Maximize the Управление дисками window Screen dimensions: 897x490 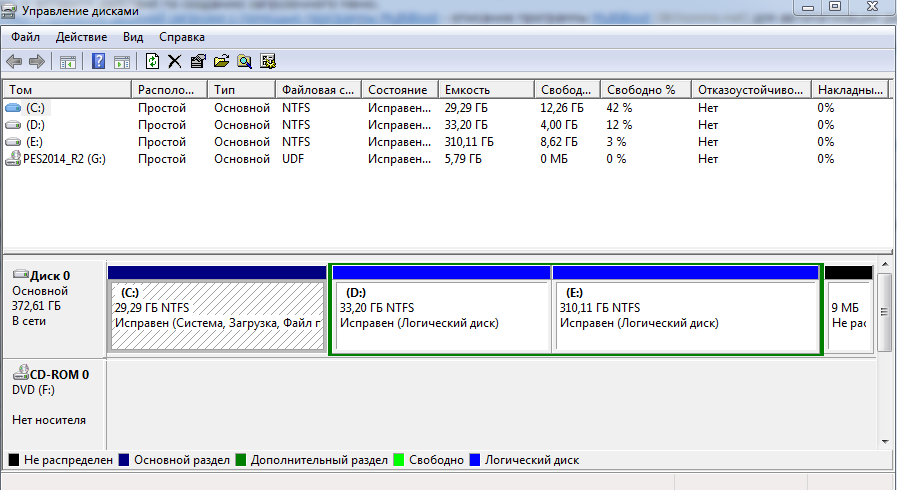point(835,7)
